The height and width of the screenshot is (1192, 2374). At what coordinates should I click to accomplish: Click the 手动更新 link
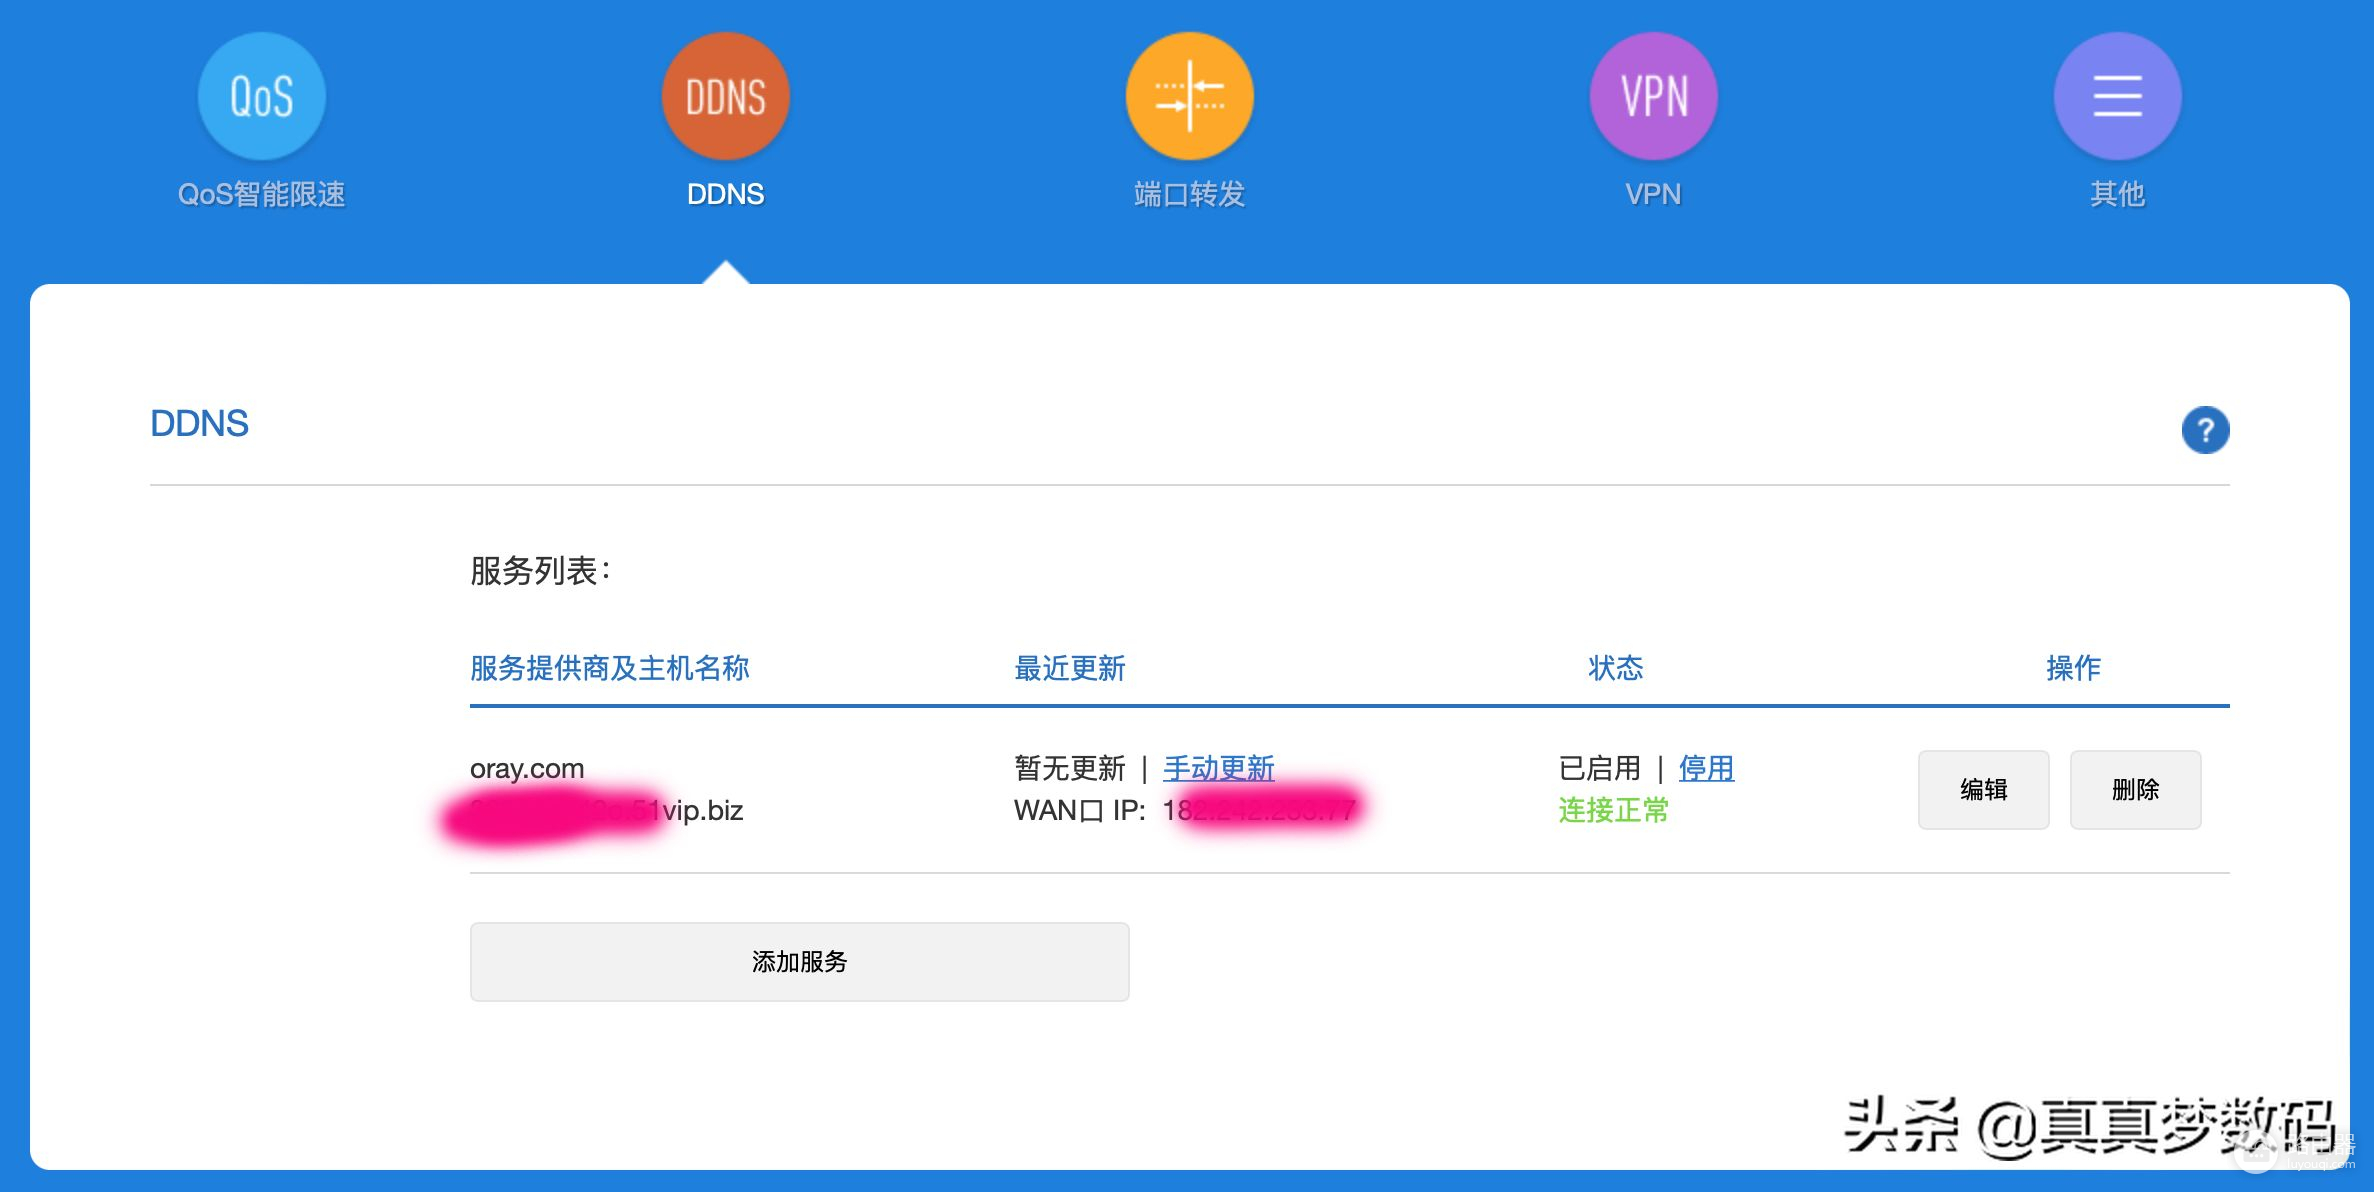pyautogui.click(x=1218, y=768)
